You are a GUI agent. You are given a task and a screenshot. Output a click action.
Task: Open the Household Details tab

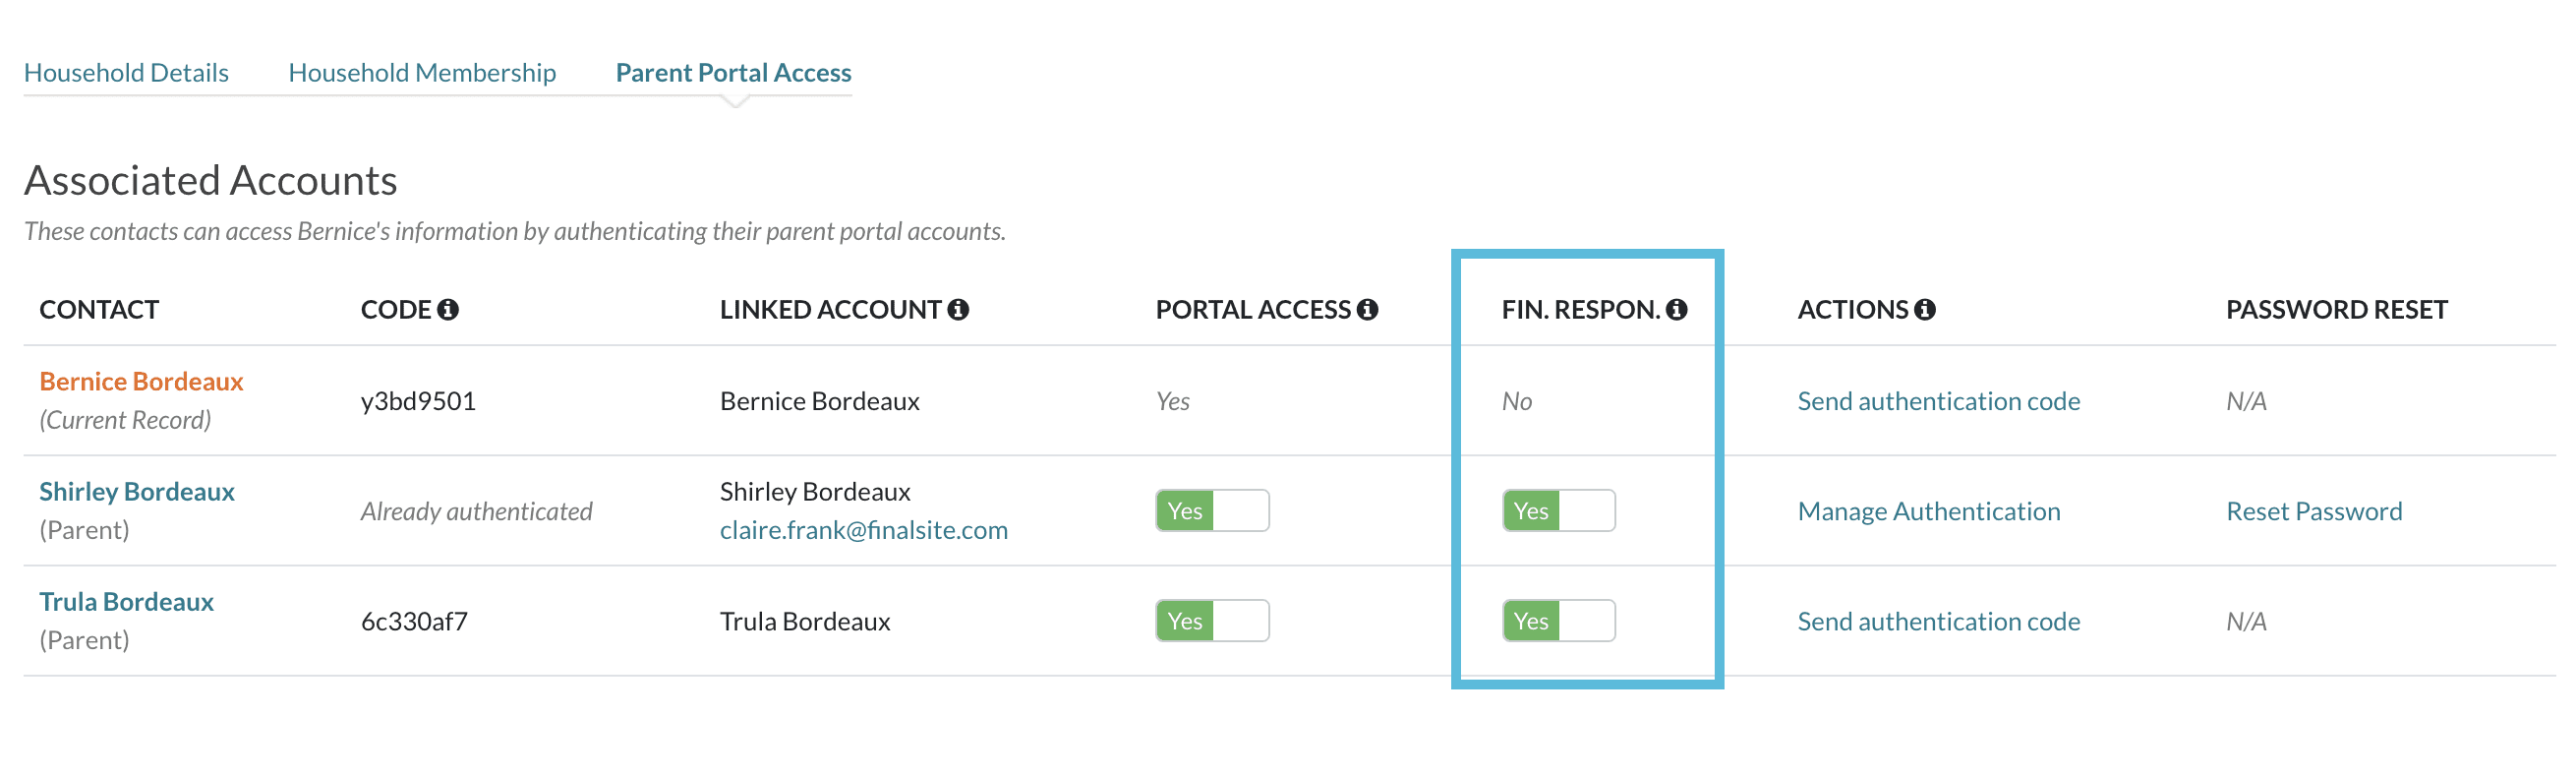(x=126, y=73)
